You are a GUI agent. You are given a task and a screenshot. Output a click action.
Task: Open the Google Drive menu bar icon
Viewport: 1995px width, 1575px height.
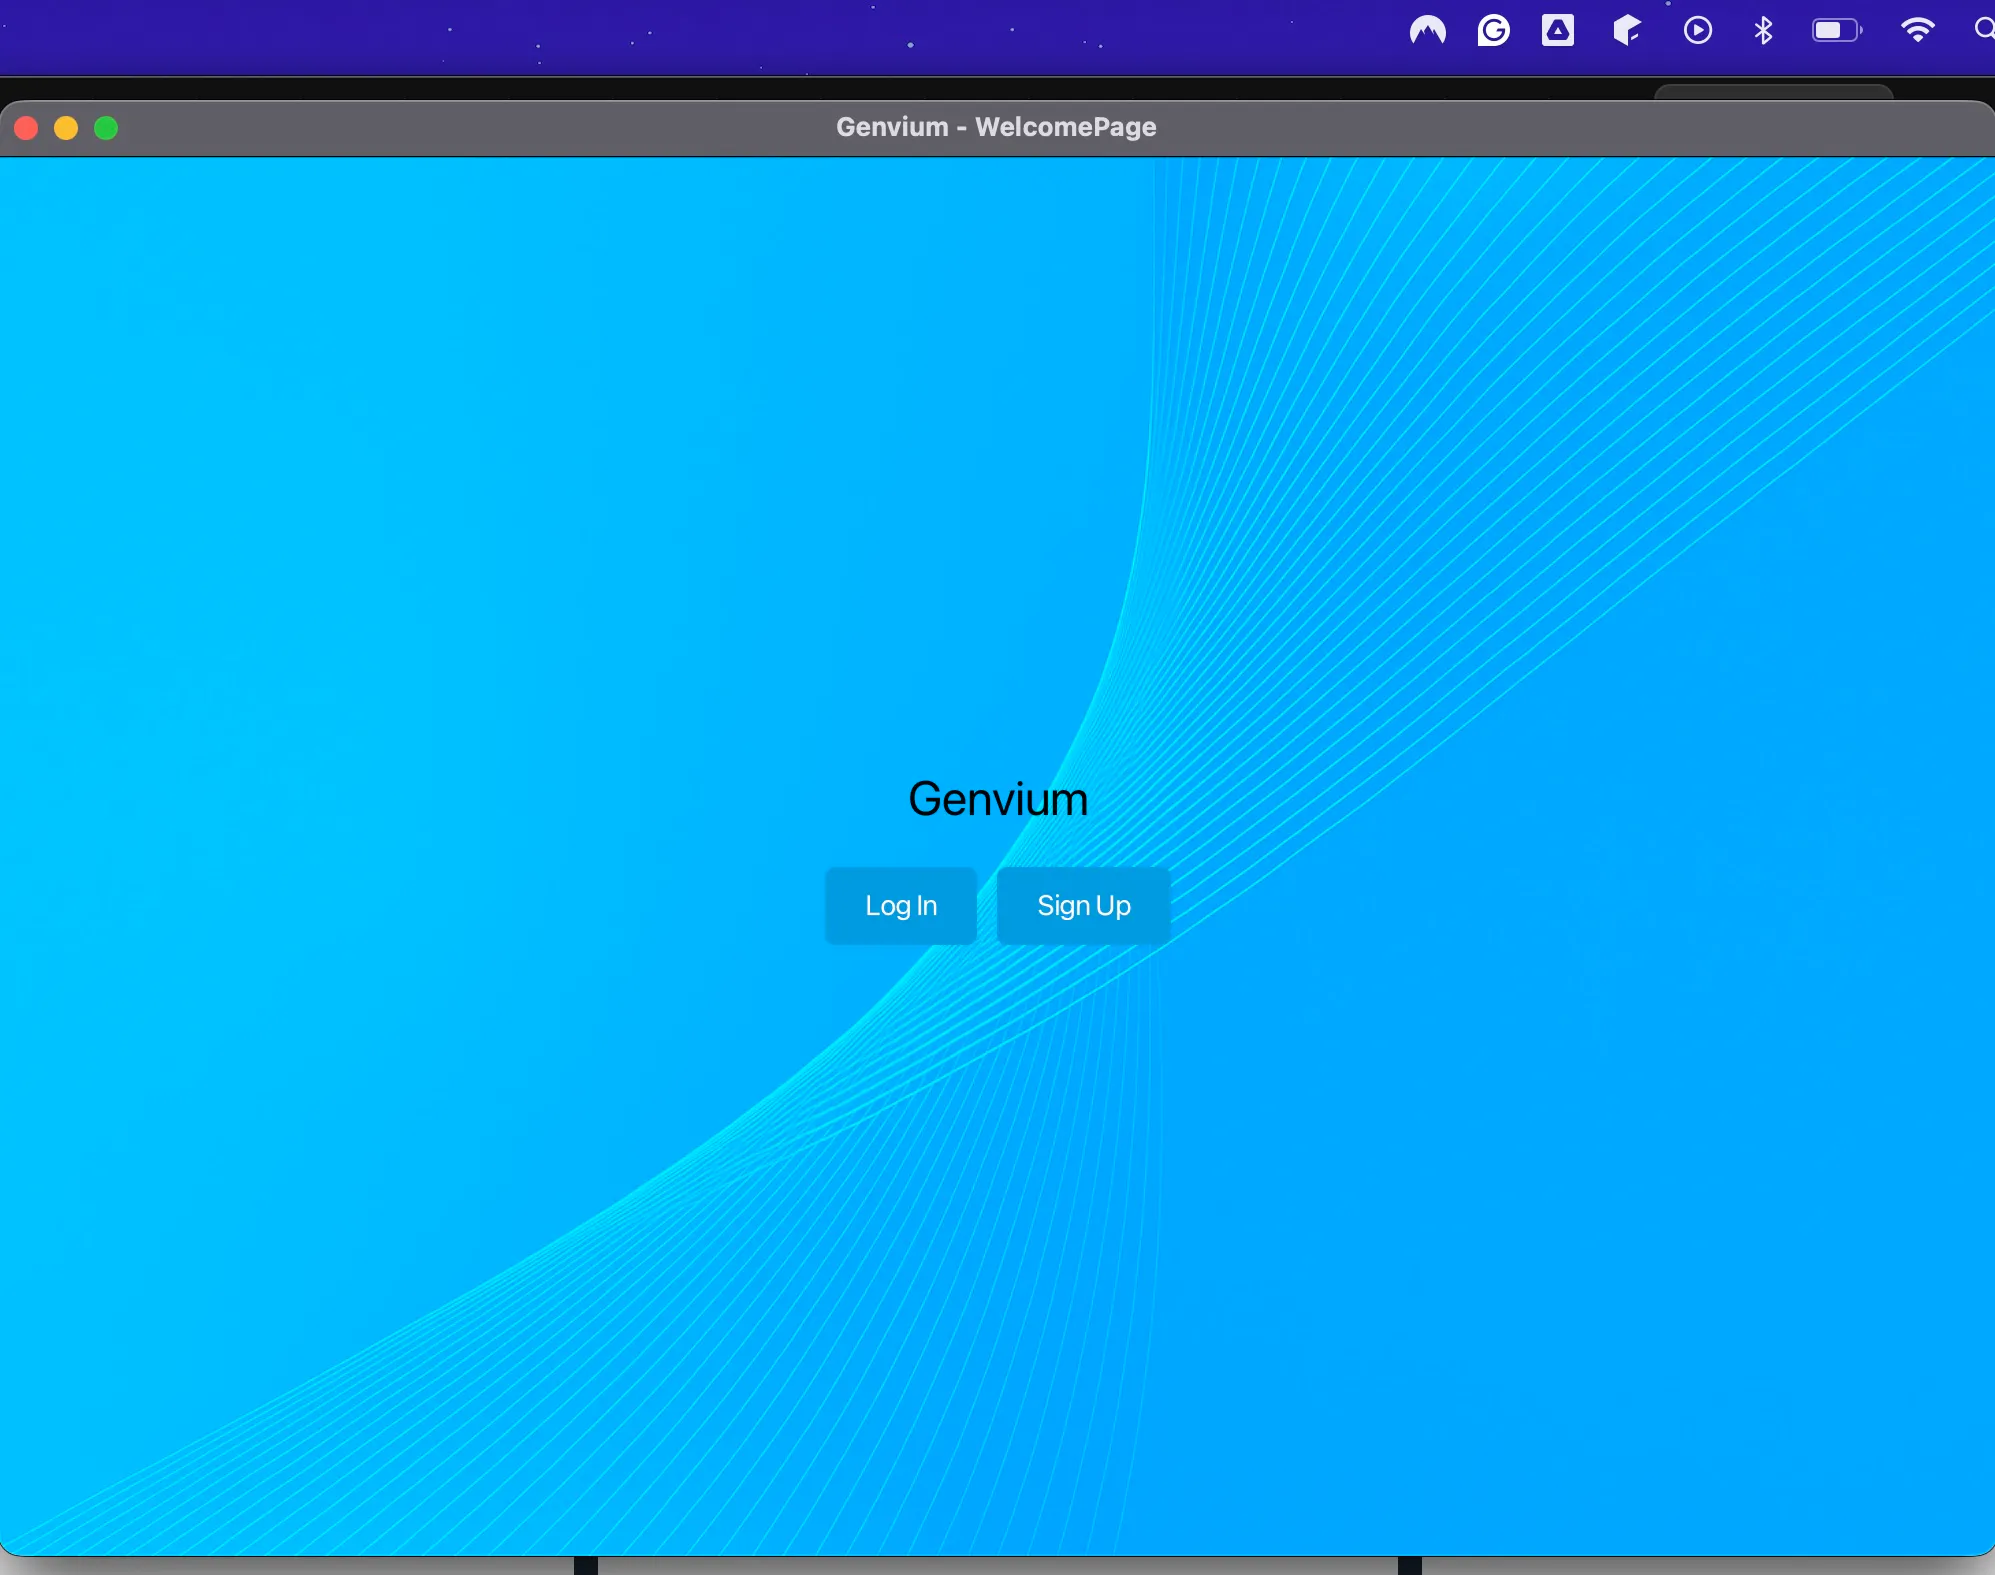(x=1558, y=31)
